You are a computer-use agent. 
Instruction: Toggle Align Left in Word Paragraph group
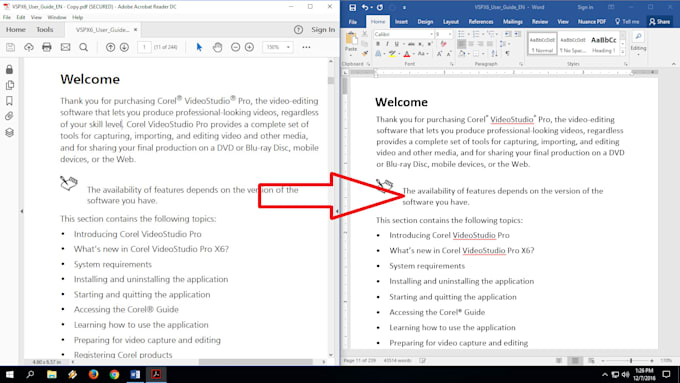(461, 44)
